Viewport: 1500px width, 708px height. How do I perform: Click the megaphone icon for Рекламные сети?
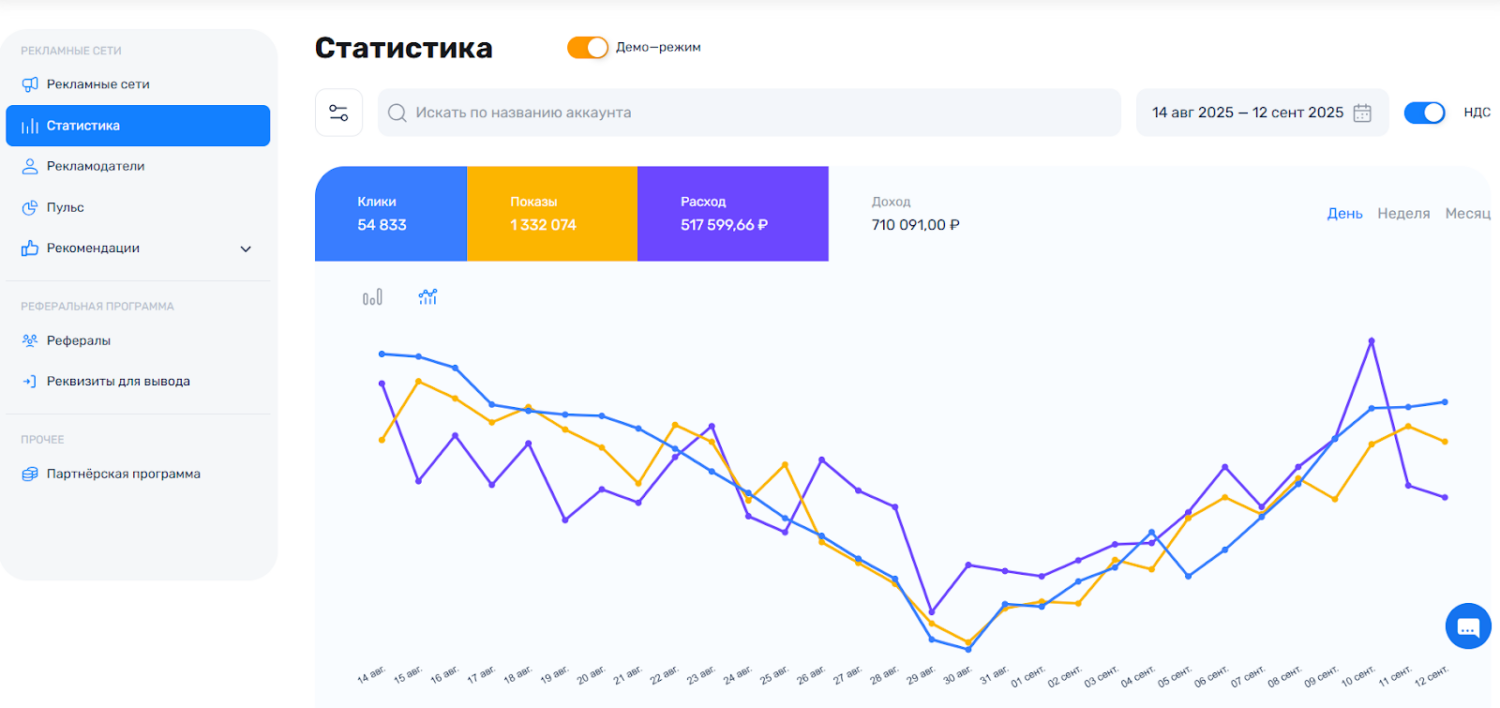(x=30, y=85)
